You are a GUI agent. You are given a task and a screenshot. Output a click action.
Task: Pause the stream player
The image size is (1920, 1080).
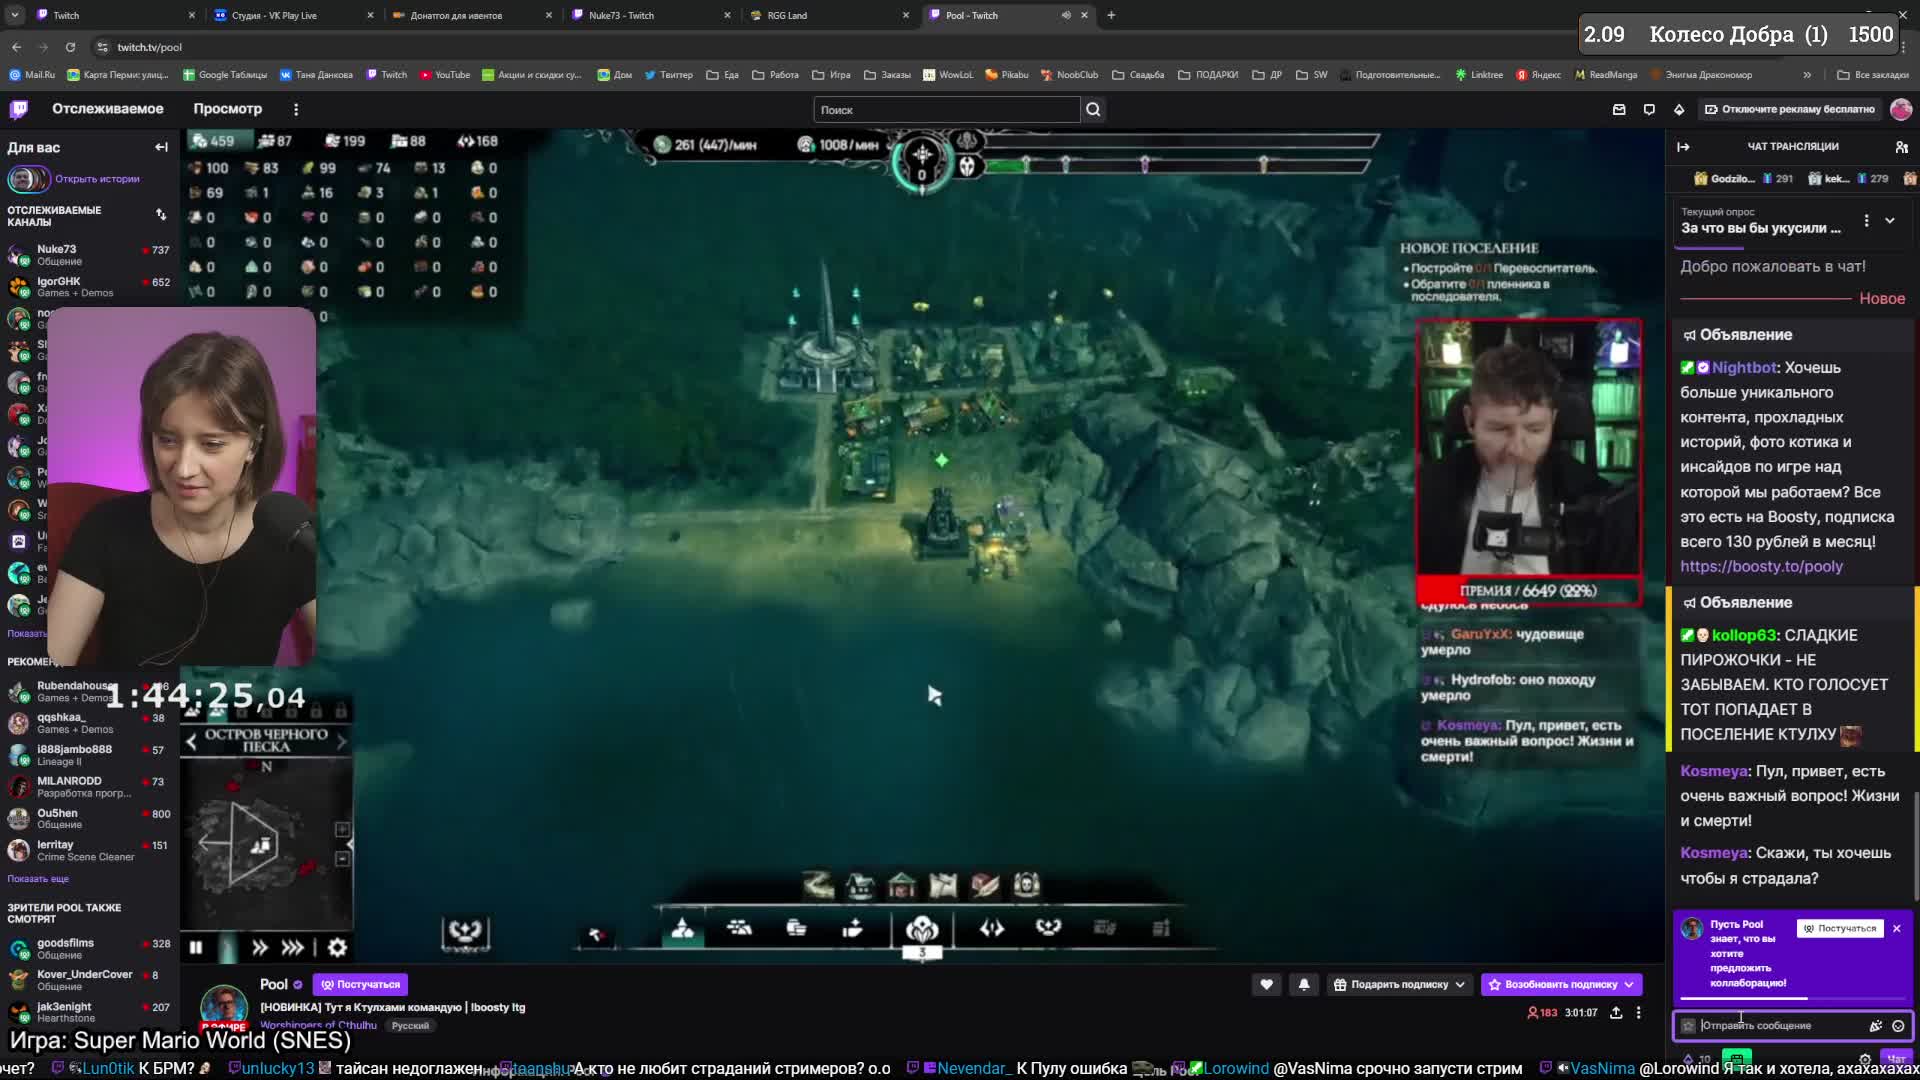click(196, 947)
